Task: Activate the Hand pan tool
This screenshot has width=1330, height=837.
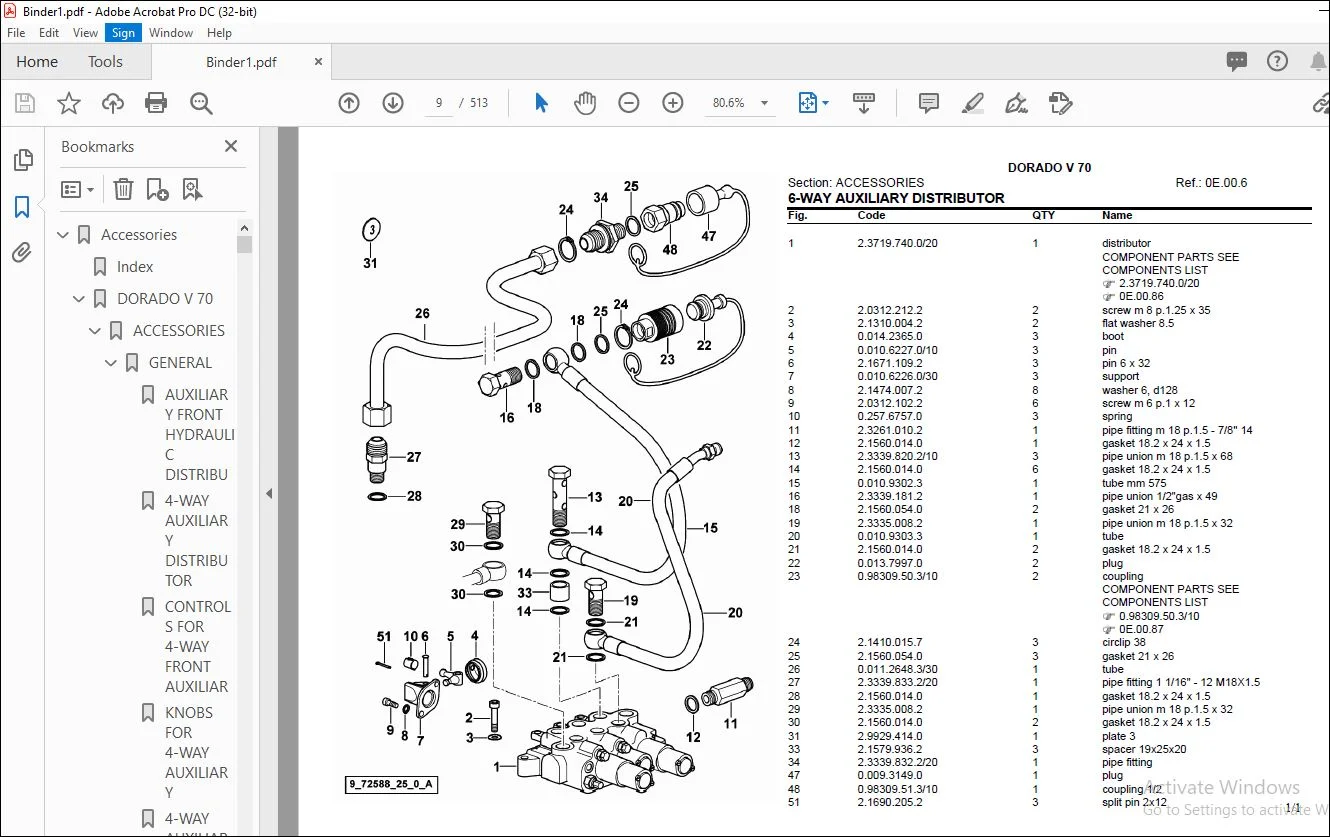Action: [x=585, y=103]
